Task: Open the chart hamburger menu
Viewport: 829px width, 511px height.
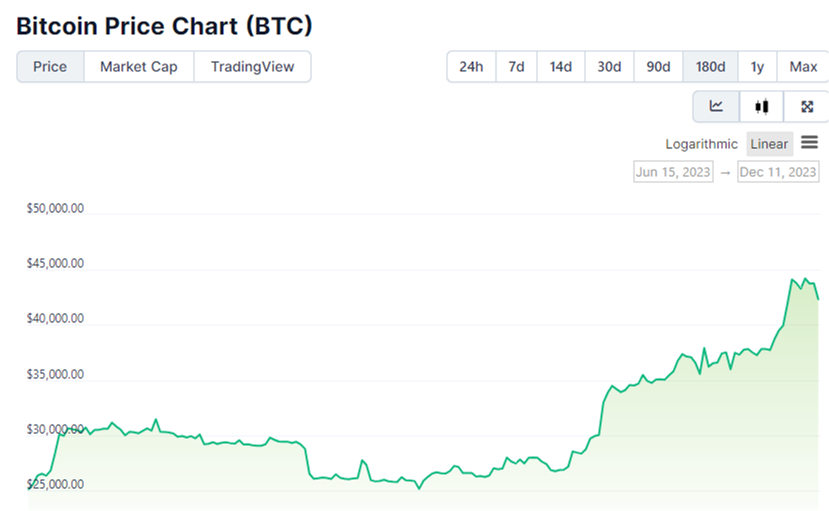Action: click(x=809, y=143)
